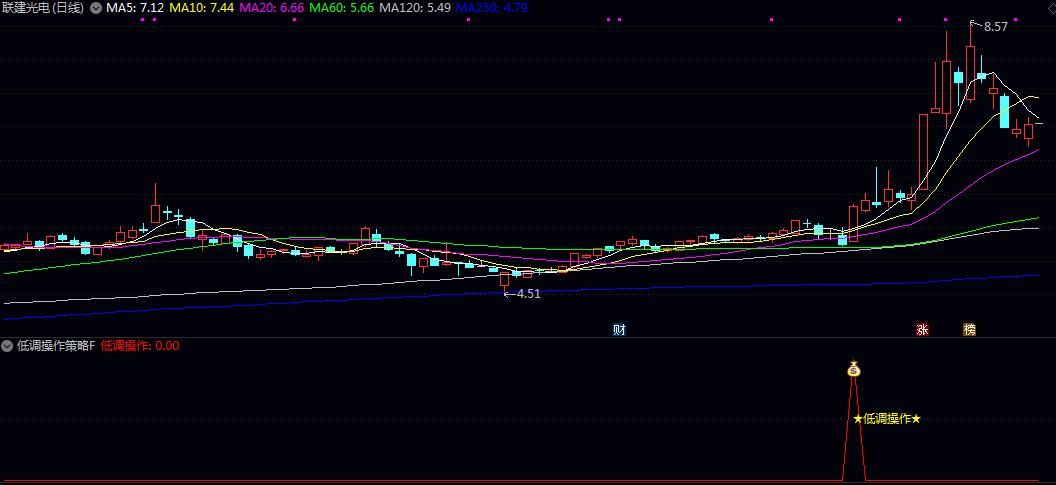Select the 联建光电(日线) chart title

pos(44,9)
